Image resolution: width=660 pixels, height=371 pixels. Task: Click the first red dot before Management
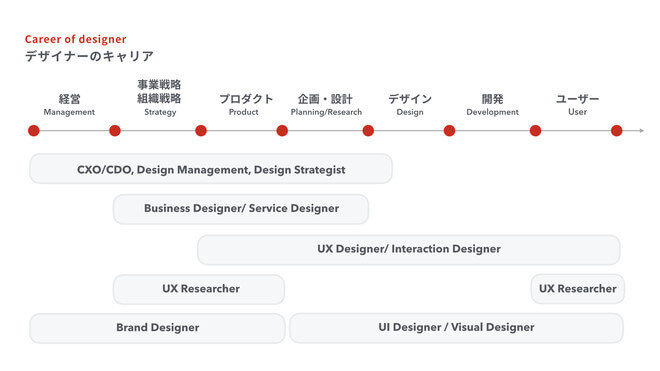pos(34,131)
